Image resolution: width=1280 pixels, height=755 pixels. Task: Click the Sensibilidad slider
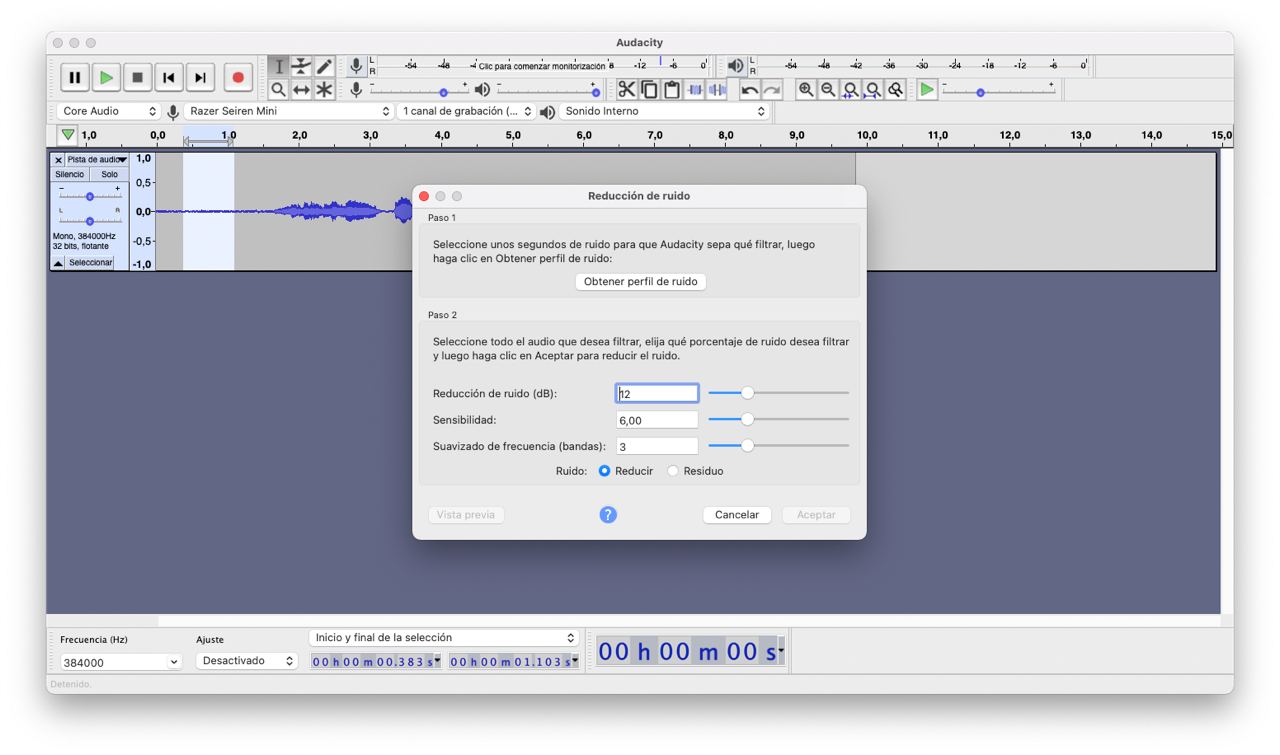(778, 419)
